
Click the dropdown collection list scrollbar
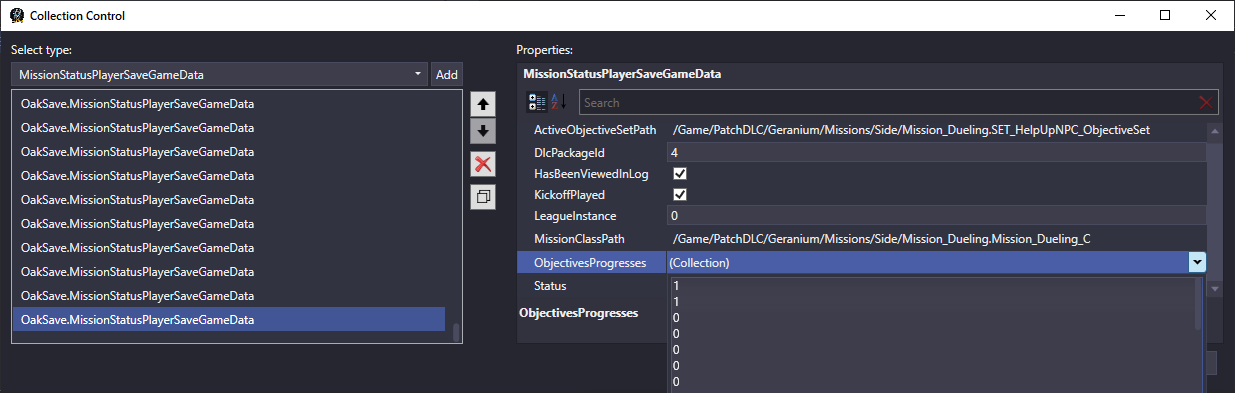[x=1198, y=304]
